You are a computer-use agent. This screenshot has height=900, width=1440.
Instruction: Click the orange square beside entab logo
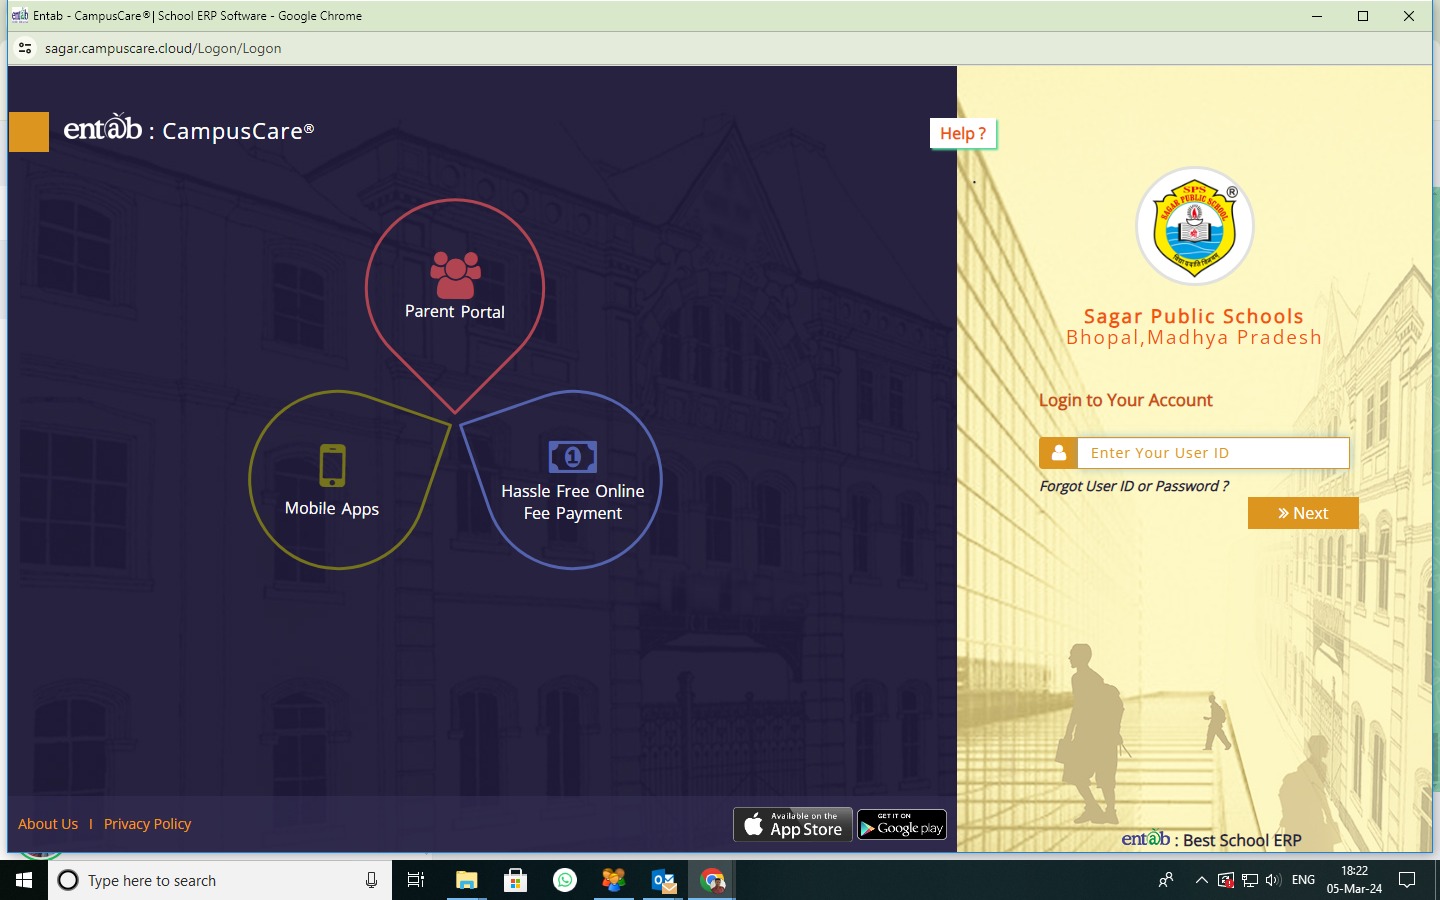point(29,132)
